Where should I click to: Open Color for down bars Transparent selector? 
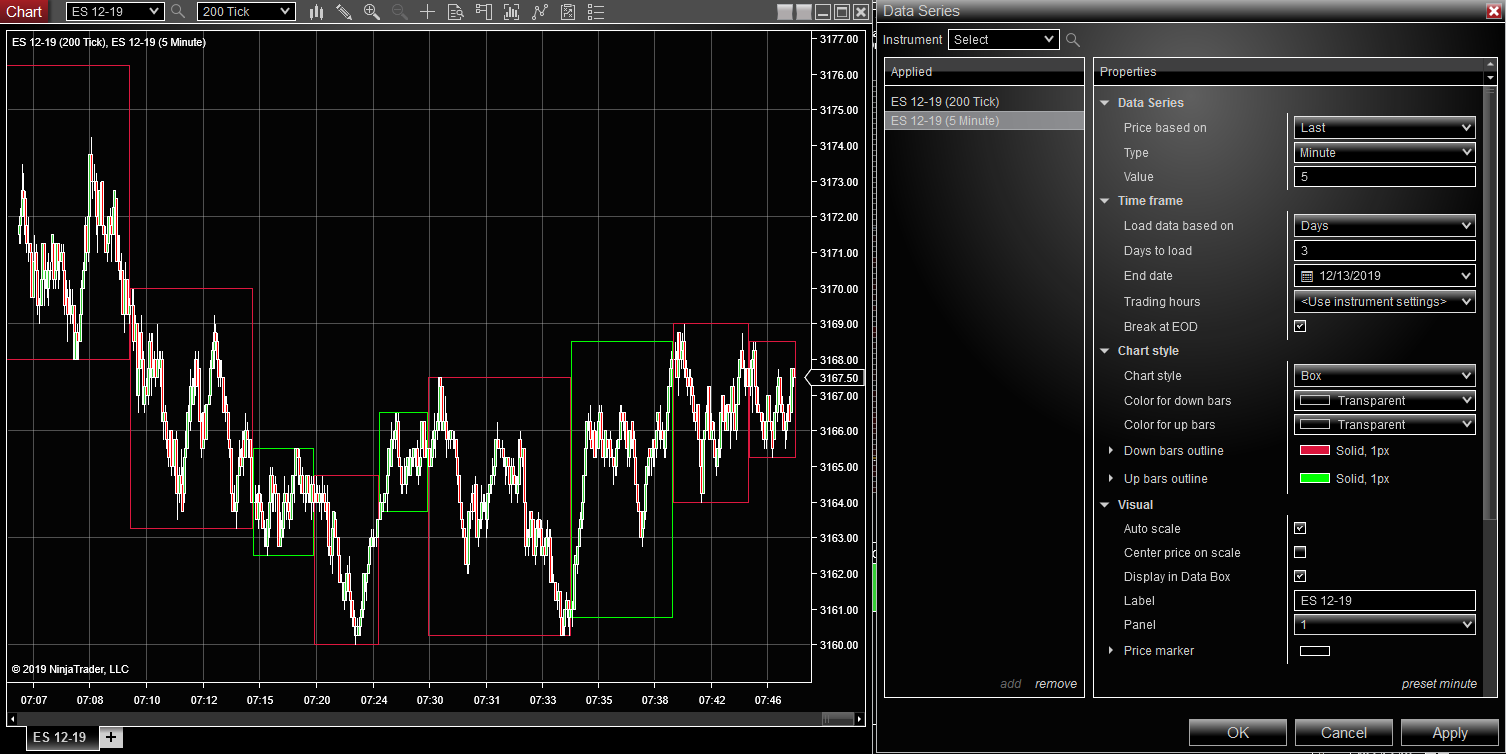pyautogui.click(x=1385, y=401)
